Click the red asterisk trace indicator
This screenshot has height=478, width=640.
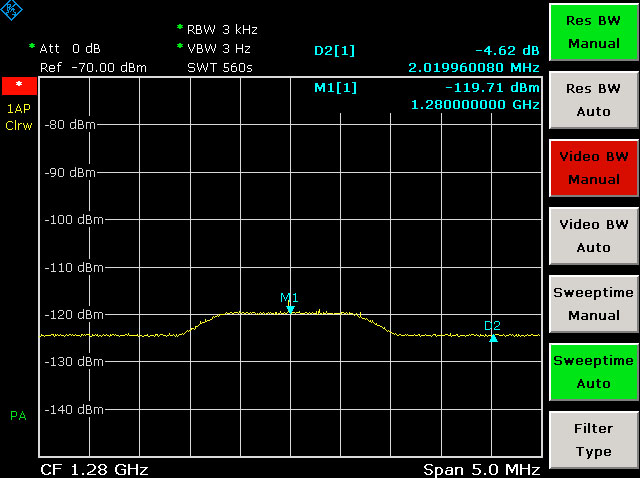pos(19,85)
